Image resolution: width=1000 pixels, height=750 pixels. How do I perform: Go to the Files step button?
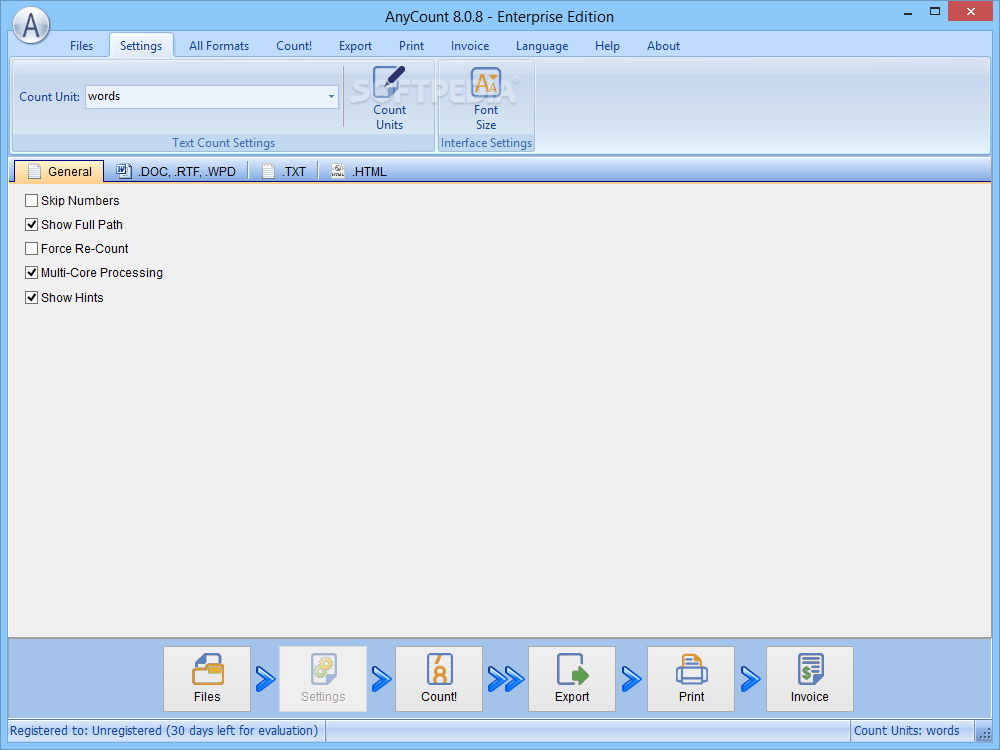click(x=207, y=679)
